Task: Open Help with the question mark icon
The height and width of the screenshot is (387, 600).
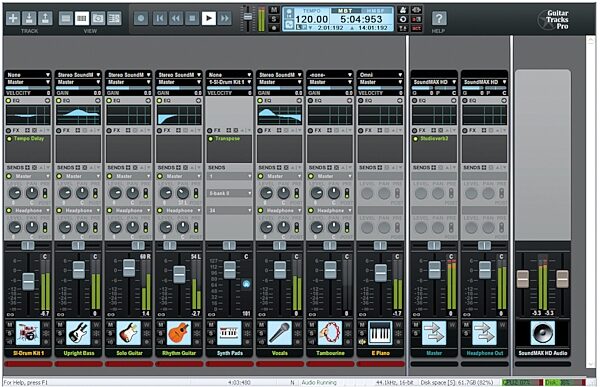Action: (439, 18)
